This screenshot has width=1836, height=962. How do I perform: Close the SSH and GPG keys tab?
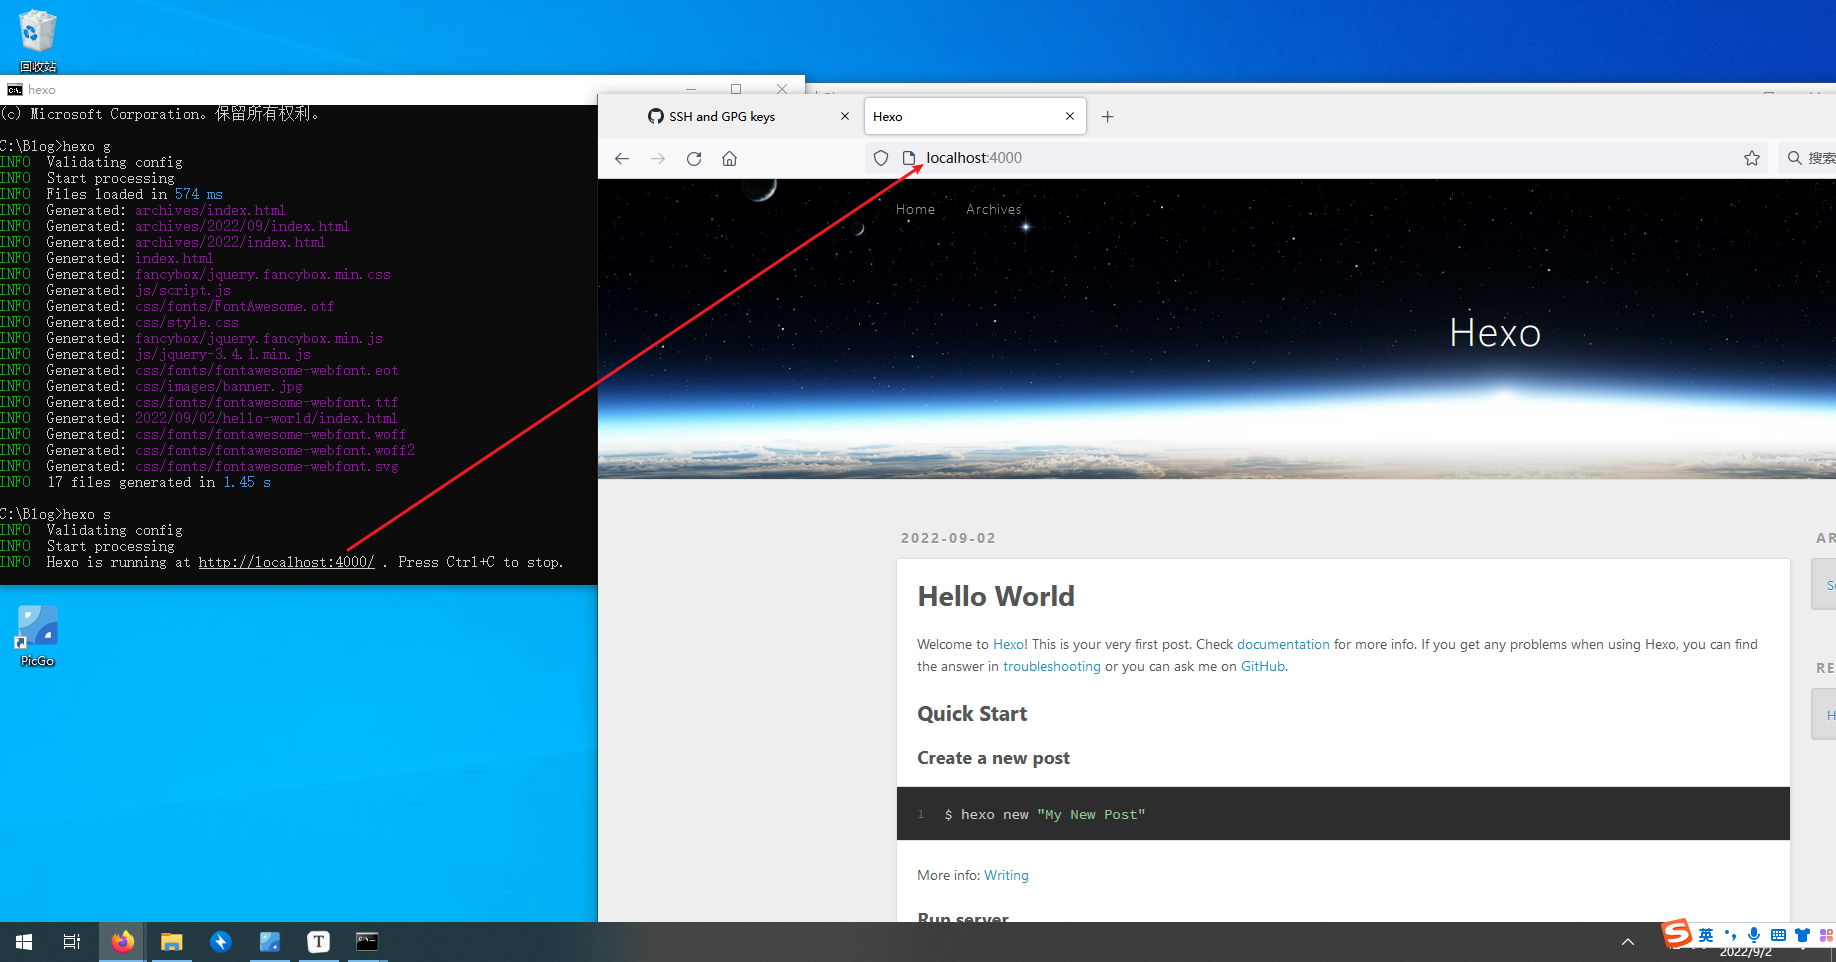click(845, 116)
